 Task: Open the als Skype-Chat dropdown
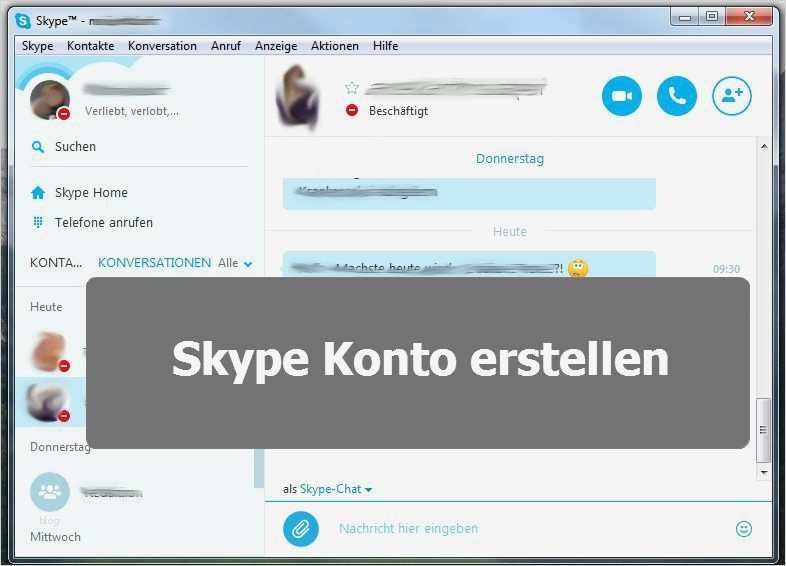click(x=328, y=489)
